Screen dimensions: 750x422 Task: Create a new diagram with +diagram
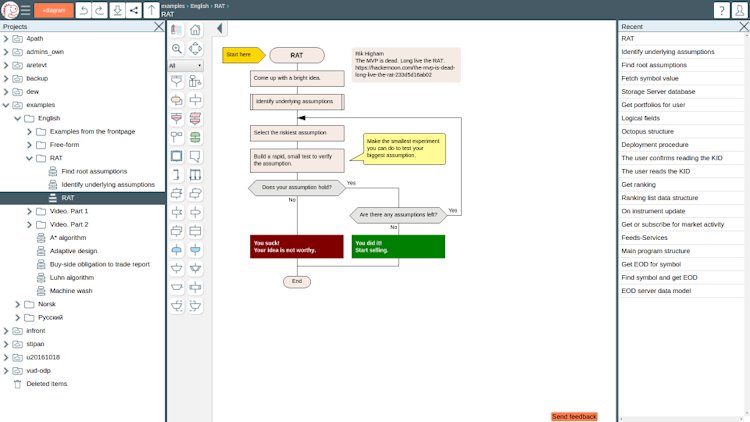(x=54, y=10)
